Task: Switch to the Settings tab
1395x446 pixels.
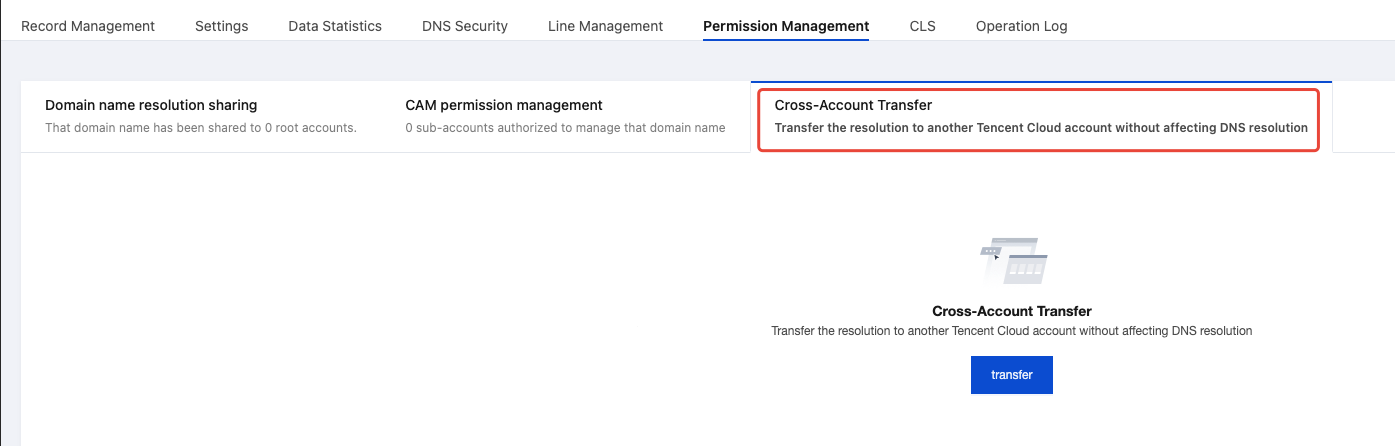Action: (221, 26)
